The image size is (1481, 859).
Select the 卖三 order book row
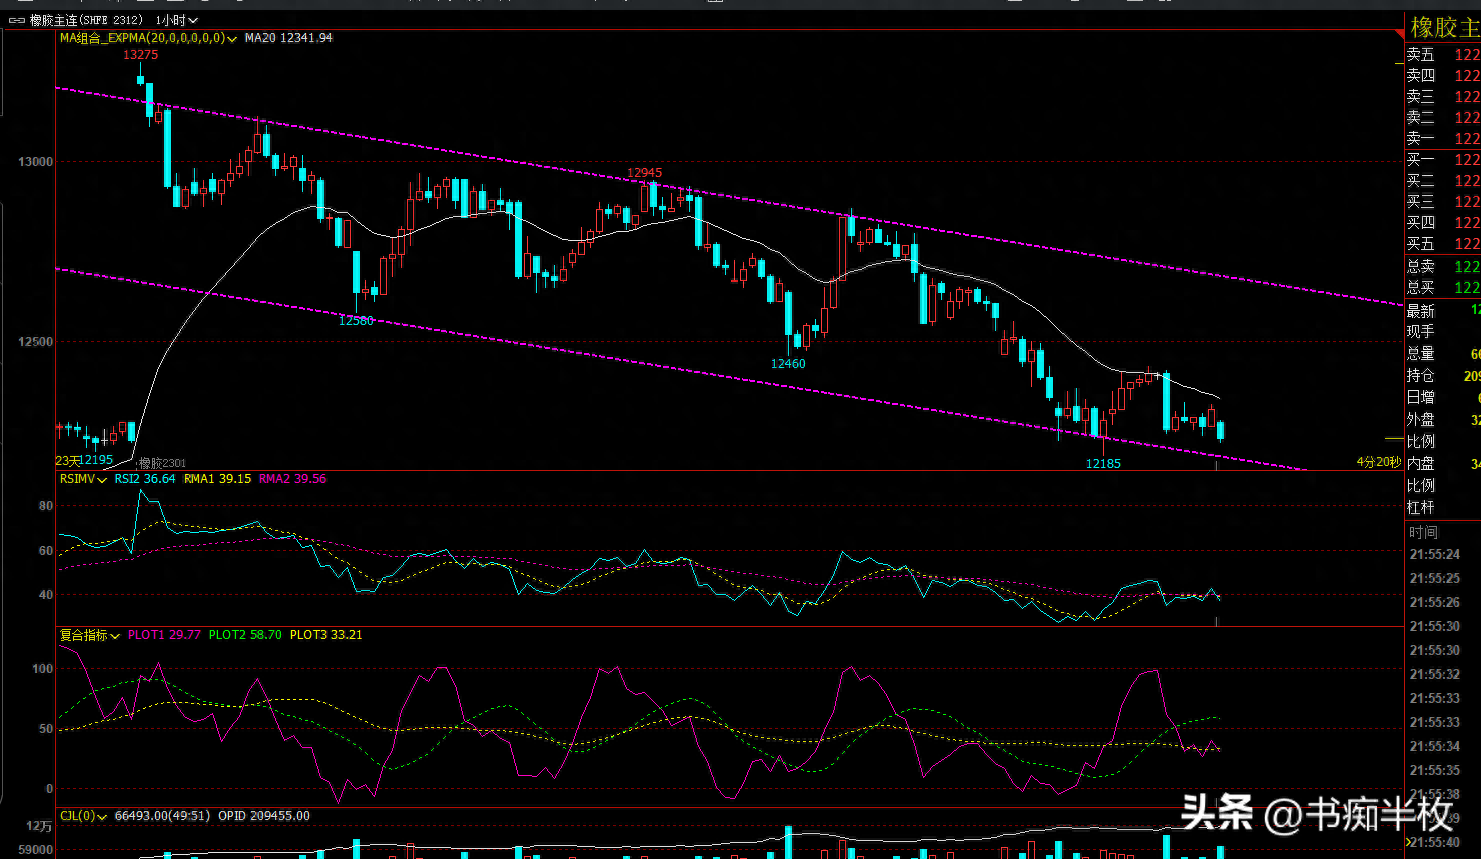[1443, 97]
